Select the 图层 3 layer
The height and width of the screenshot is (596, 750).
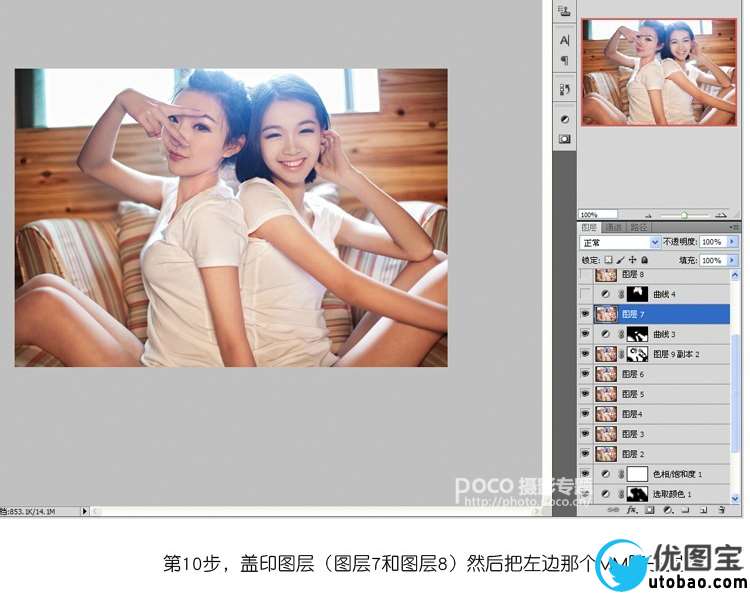(x=662, y=434)
